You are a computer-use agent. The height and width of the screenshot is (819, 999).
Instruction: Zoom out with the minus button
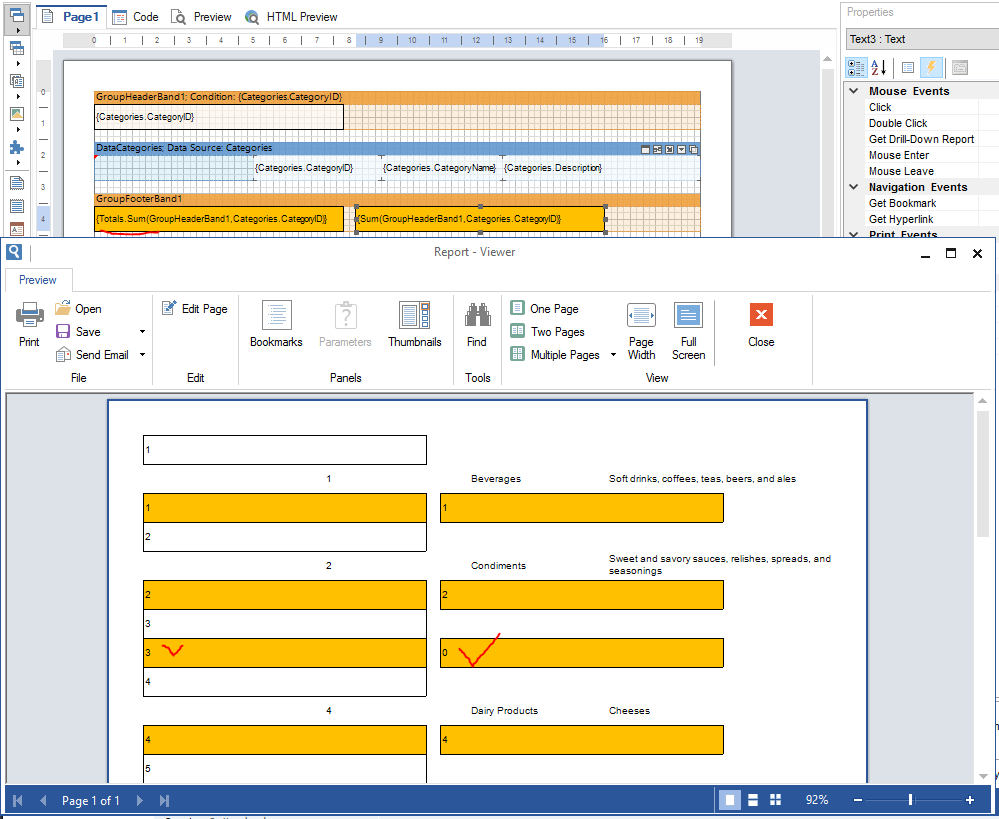pos(858,800)
